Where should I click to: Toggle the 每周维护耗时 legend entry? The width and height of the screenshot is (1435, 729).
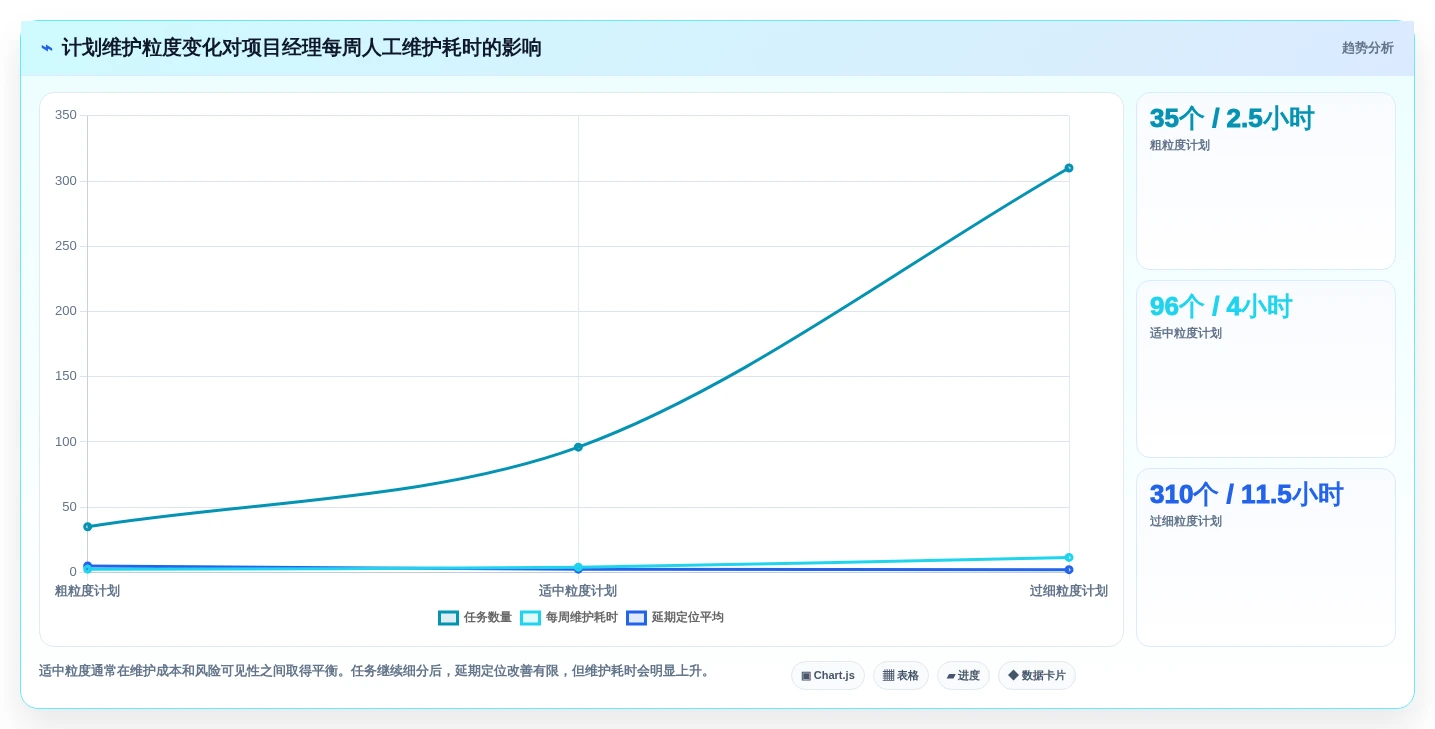coord(569,618)
